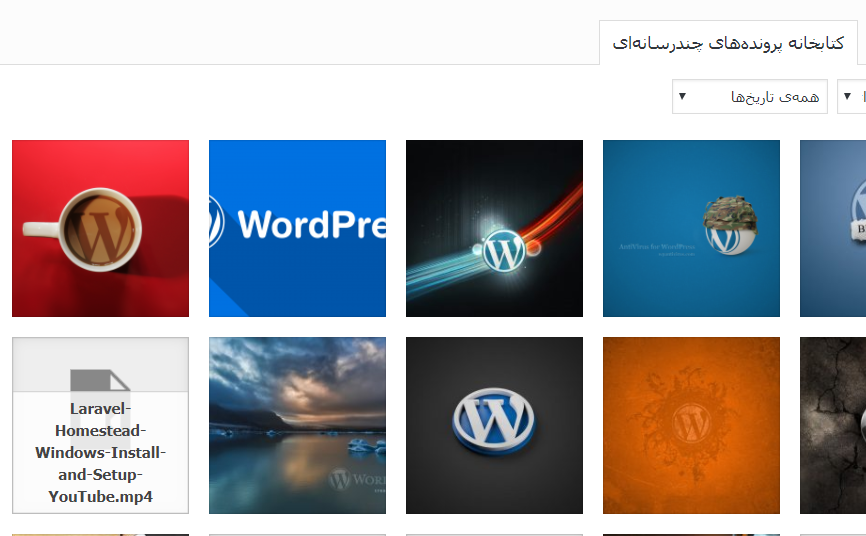Select the blue WordPress text banner thumbnail
Image resolution: width=866 pixels, height=536 pixels.
tap(297, 228)
